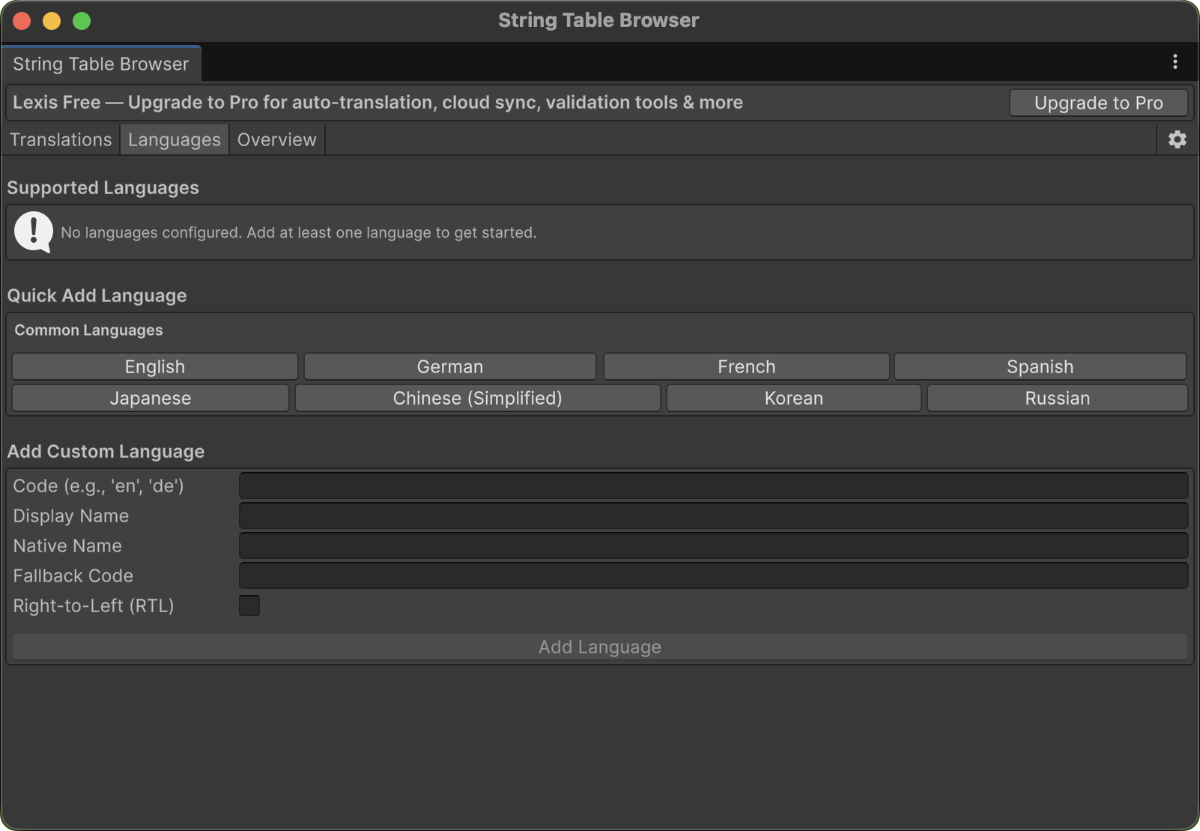
Task: Click the Display Name input field
Action: [x=714, y=515]
